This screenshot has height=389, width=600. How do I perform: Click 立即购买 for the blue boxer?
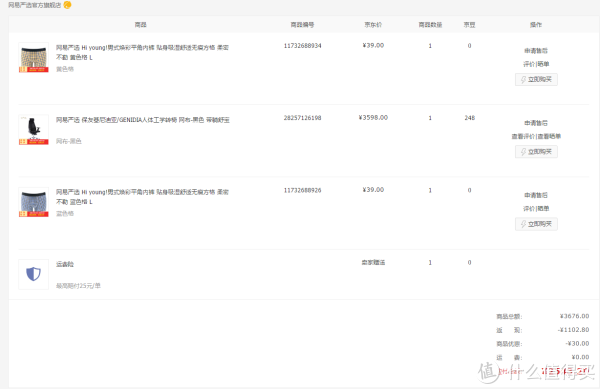point(536,224)
